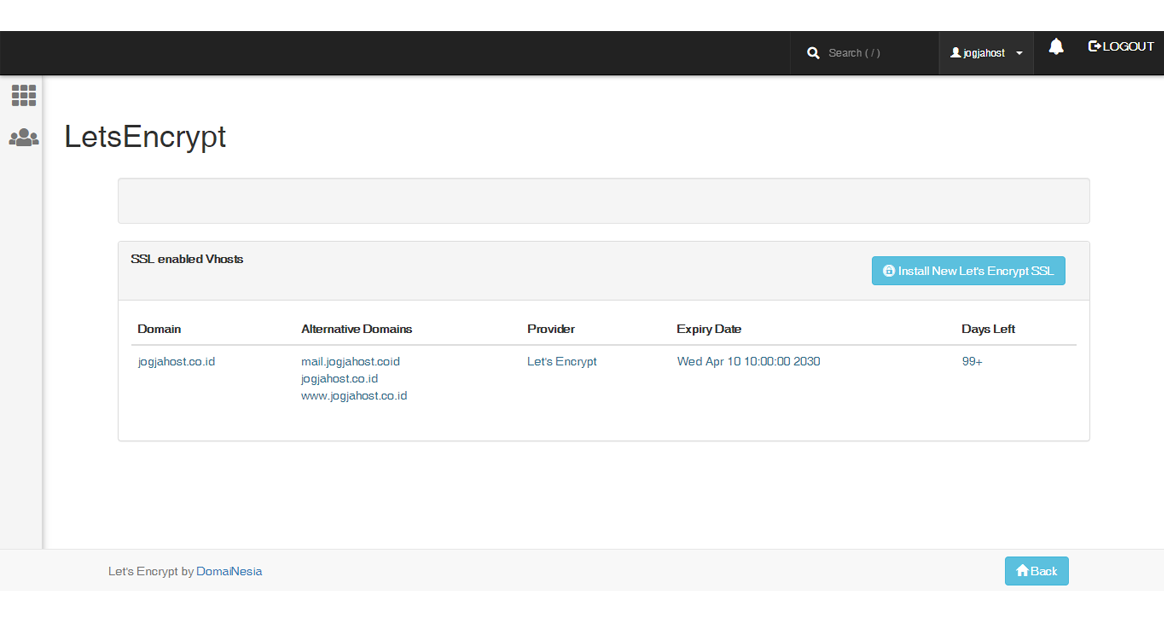Open the DomaiNesia footer link
The width and height of the screenshot is (1166, 626).
click(229, 572)
